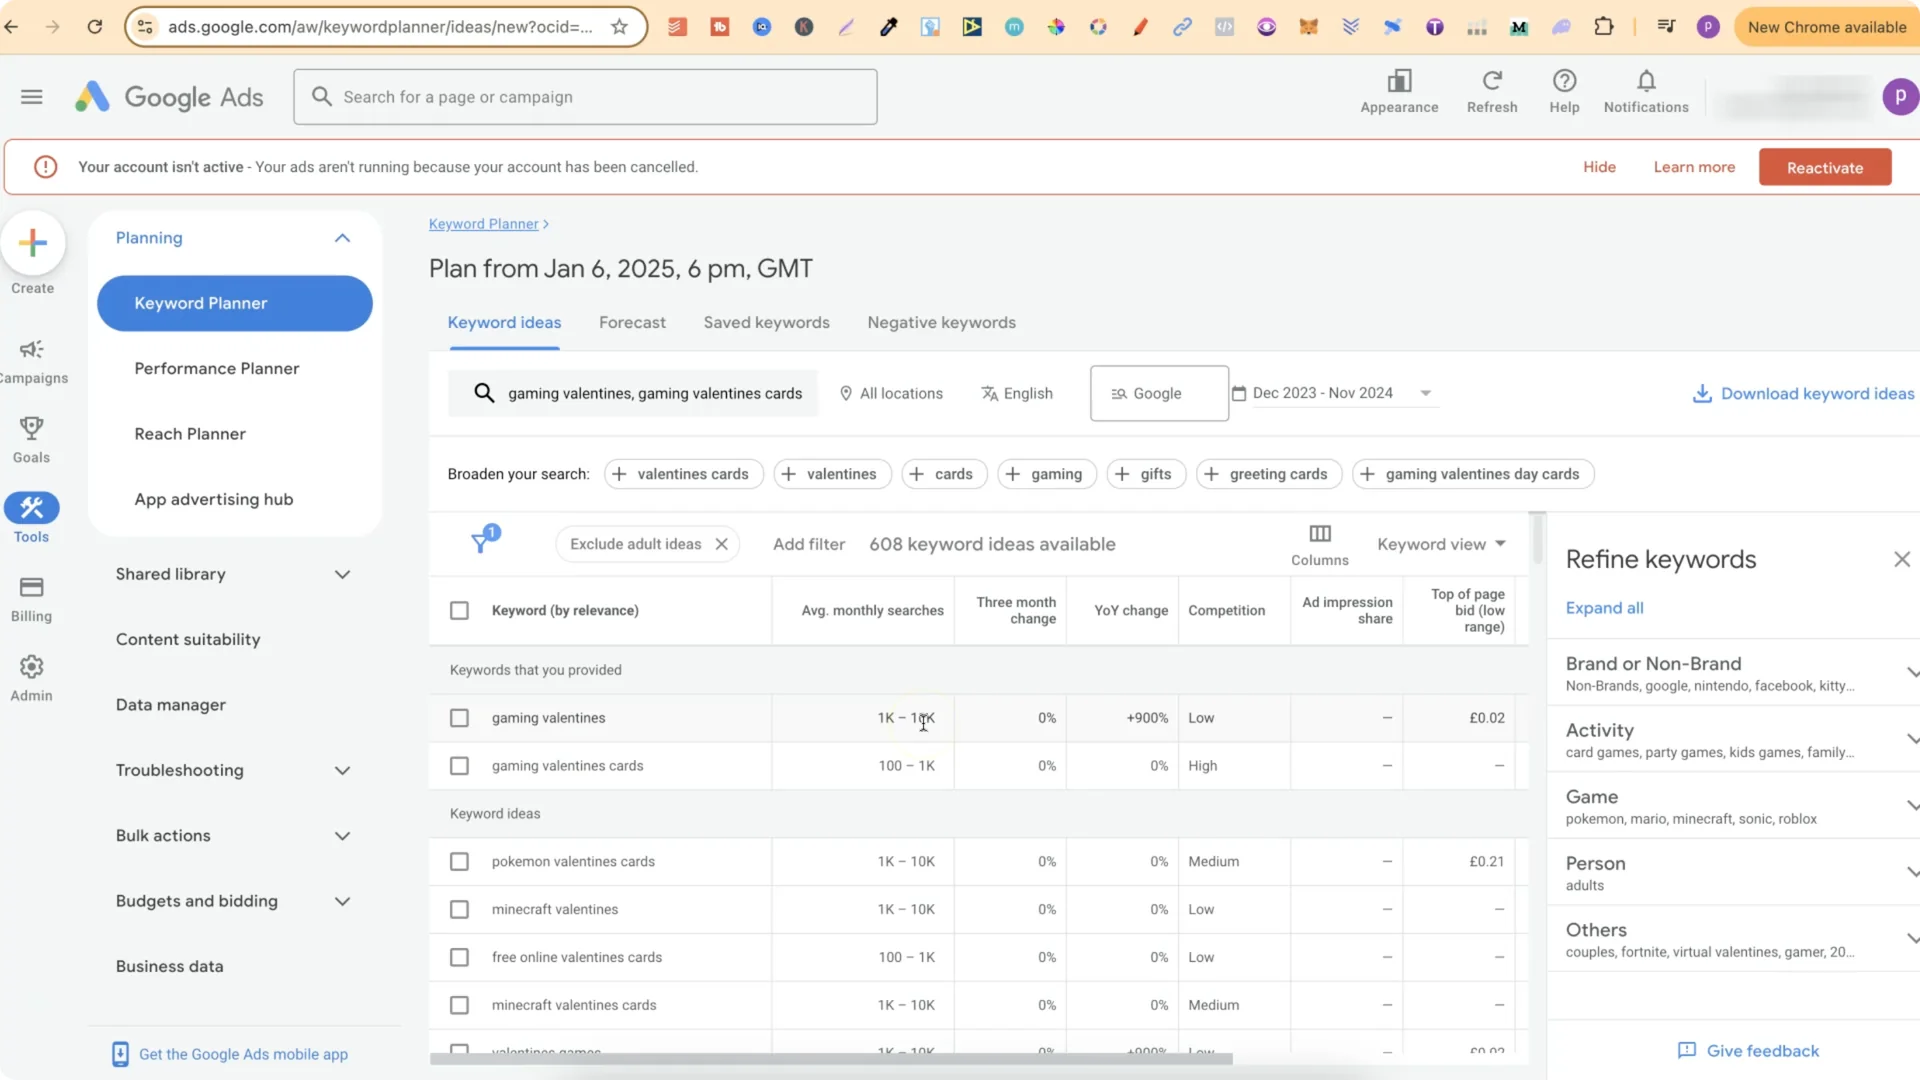Open the Help icon
Screen dimensions: 1920x1080
[x=1564, y=81]
